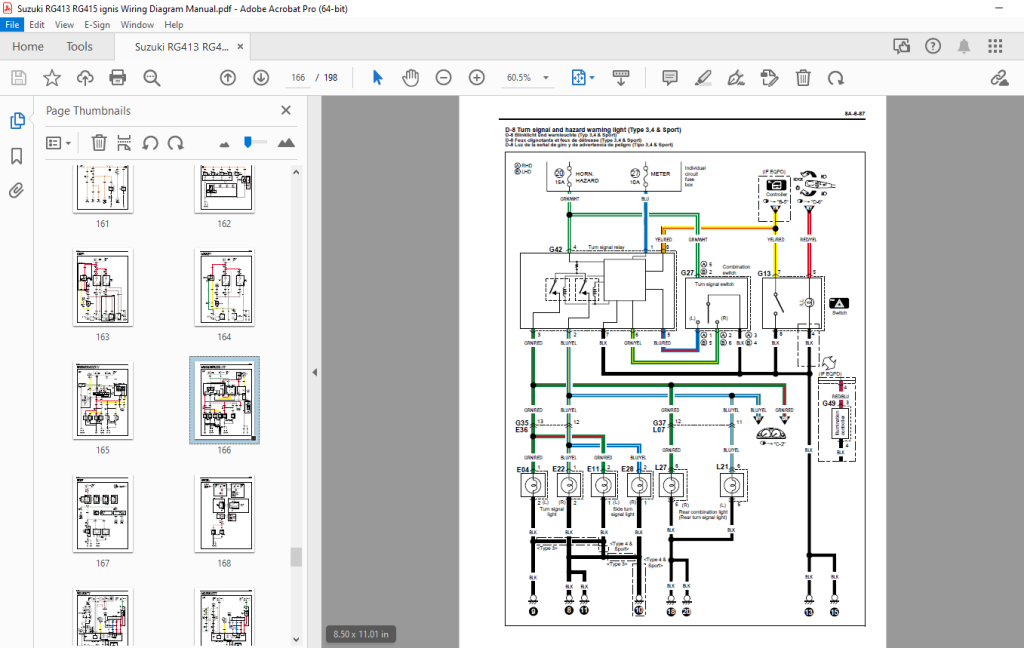Select page 166 thumbnail
The image size is (1024, 648).
[224, 400]
